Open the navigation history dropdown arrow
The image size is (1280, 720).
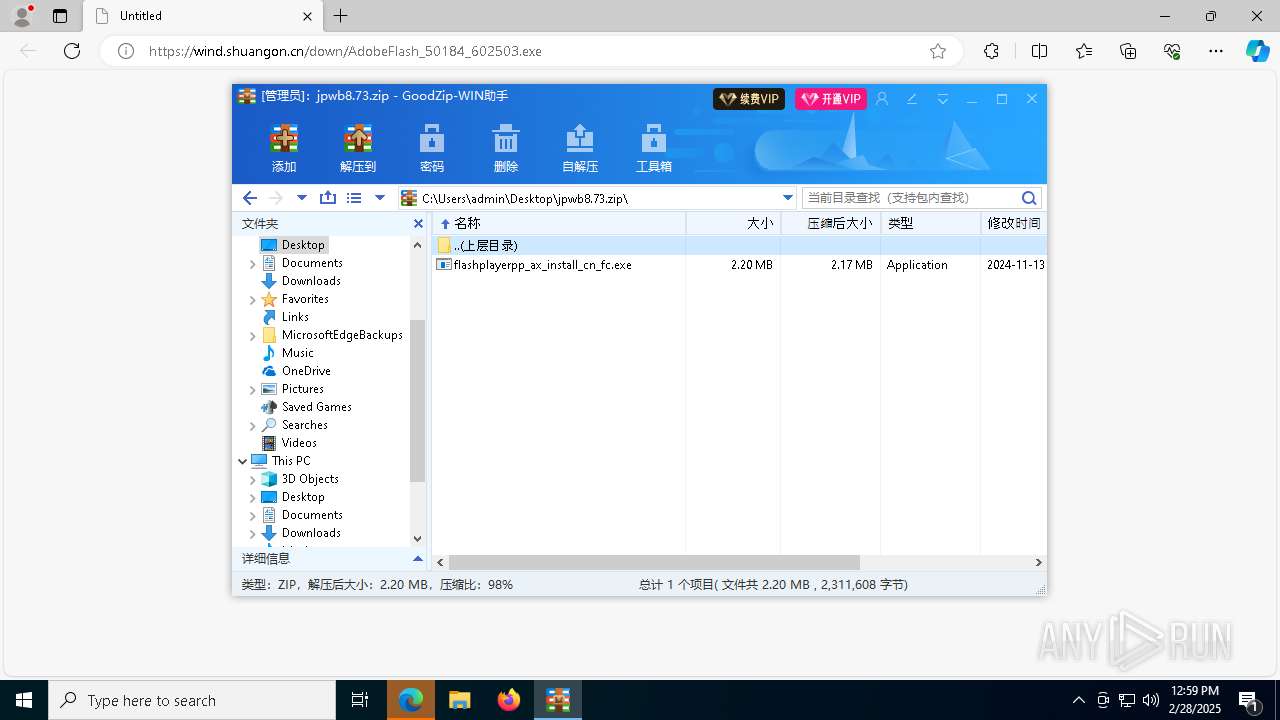coord(301,198)
